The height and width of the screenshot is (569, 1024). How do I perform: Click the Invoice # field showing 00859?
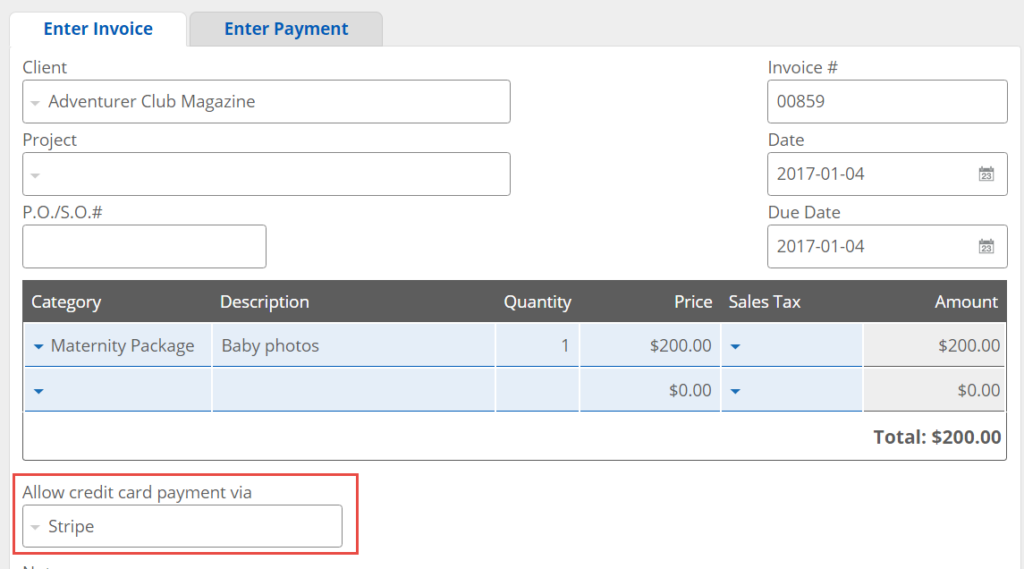click(886, 102)
